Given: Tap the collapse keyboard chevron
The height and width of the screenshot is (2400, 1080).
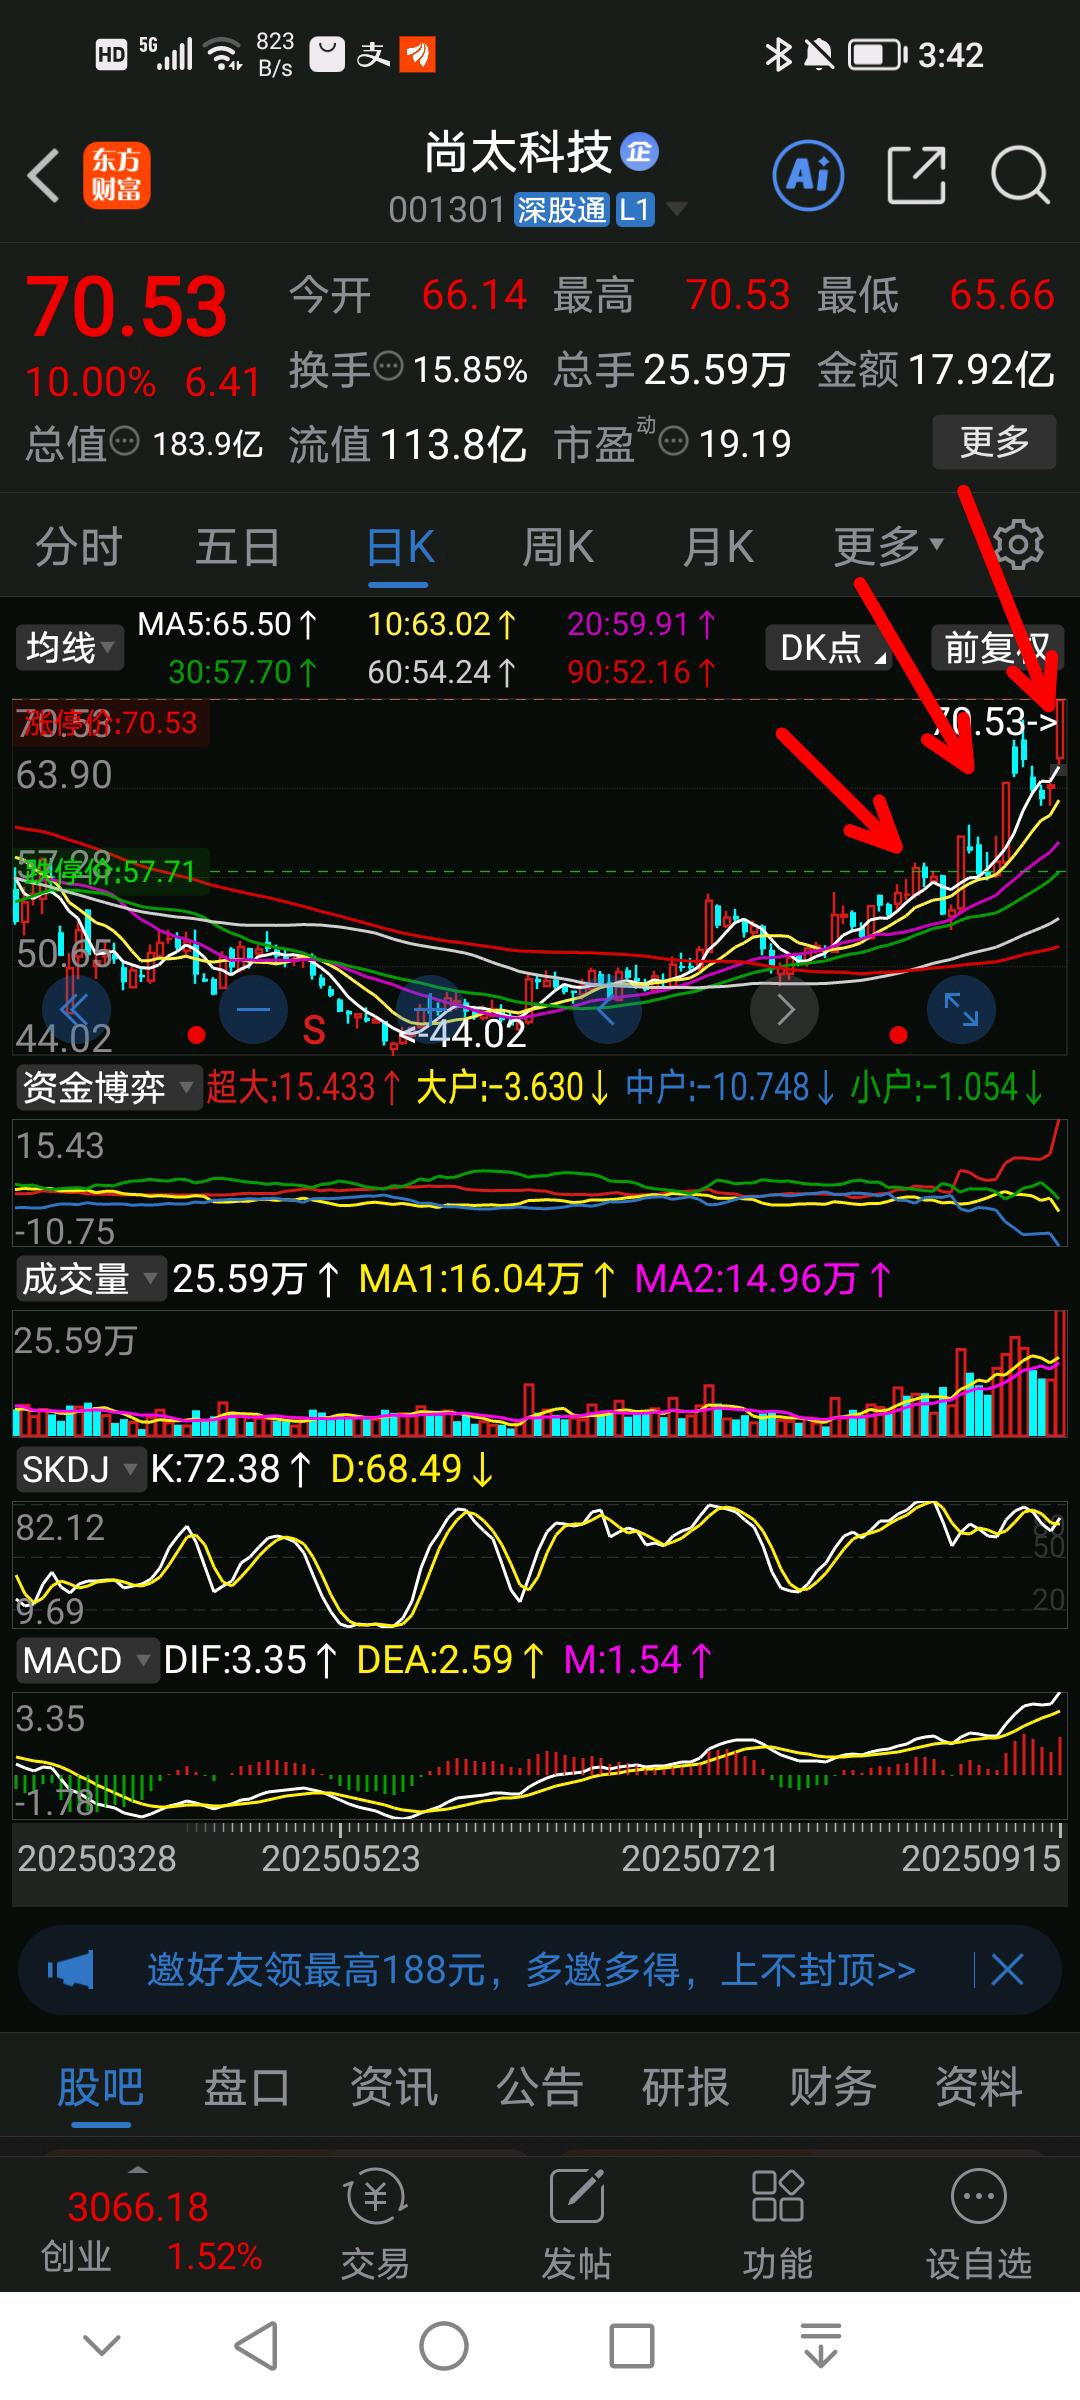Looking at the screenshot, I should click(102, 2345).
